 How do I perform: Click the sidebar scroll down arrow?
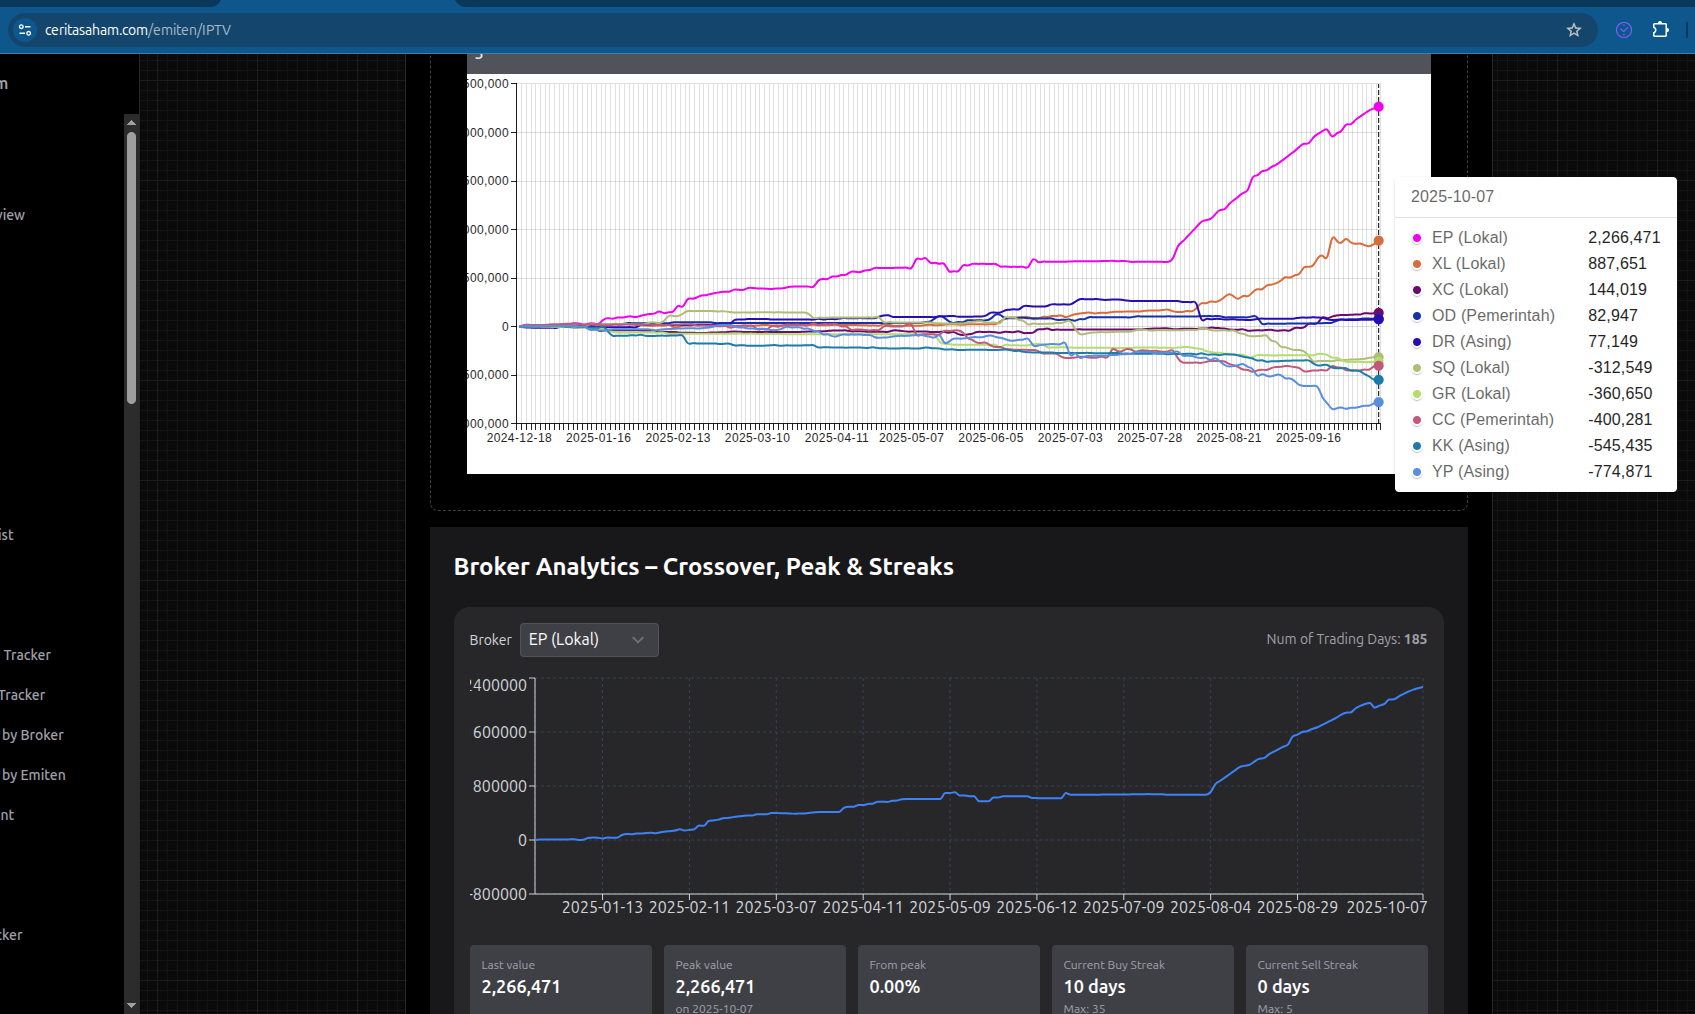pos(131,1005)
